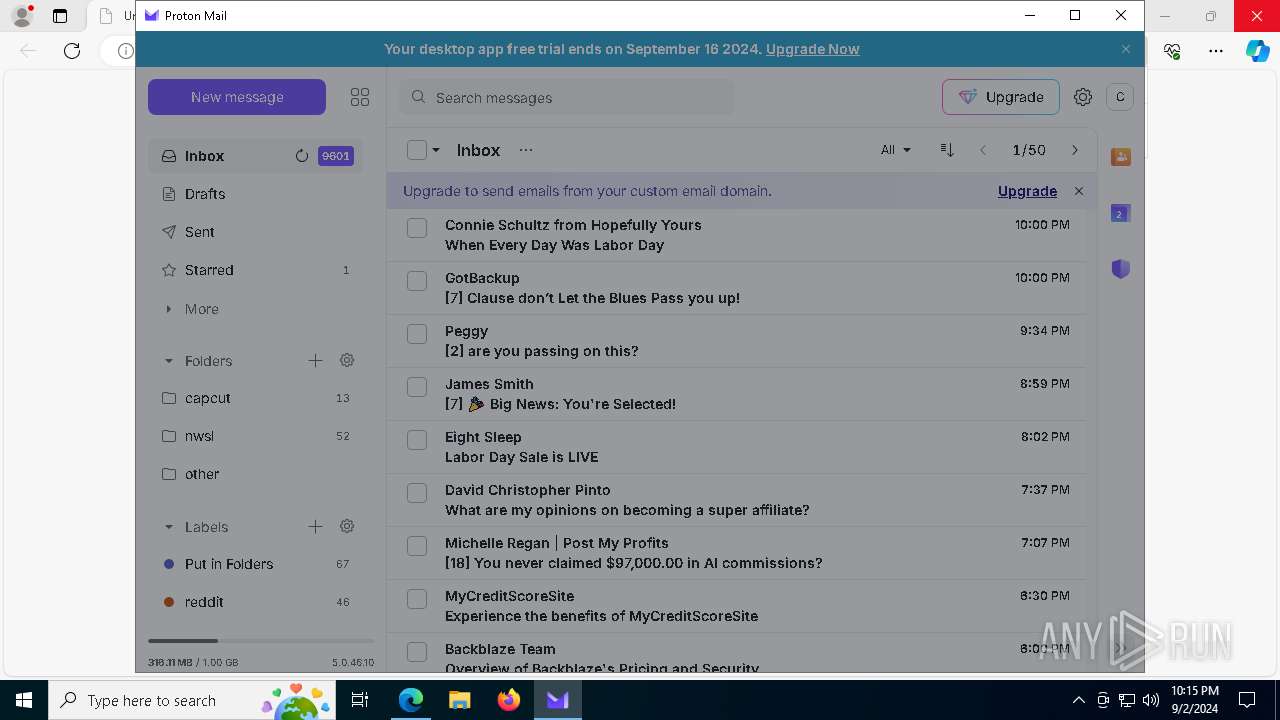The height and width of the screenshot is (720, 1280).
Task: Open label settings gear icon
Action: [347, 526]
